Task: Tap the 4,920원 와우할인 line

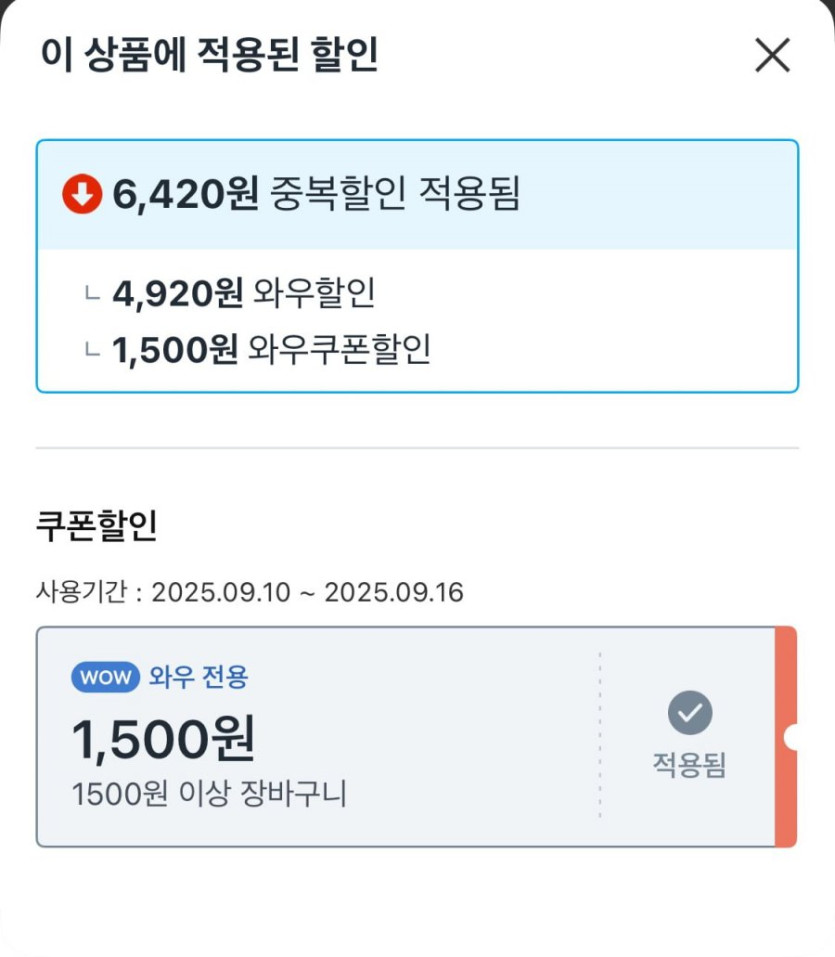Action: click(x=243, y=293)
